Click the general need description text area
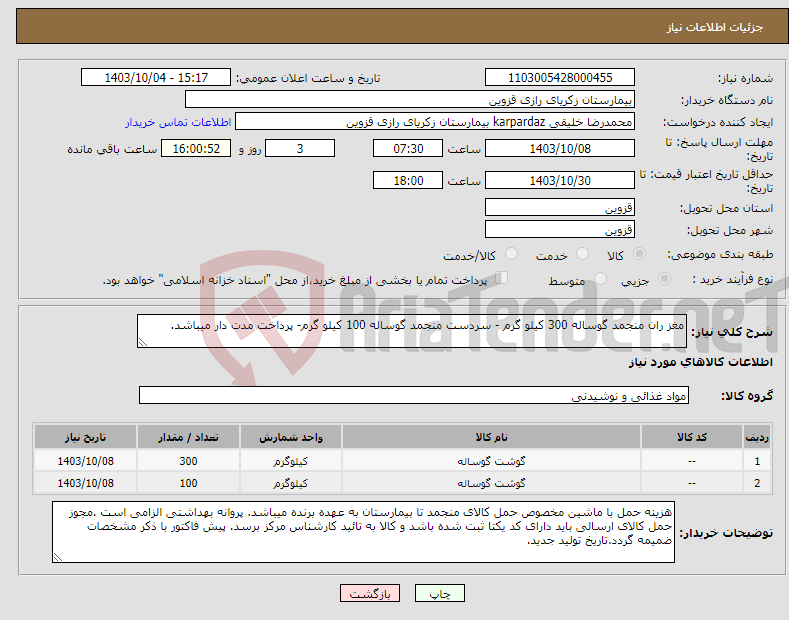This screenshot has height=620, width=789. point(412,331)
